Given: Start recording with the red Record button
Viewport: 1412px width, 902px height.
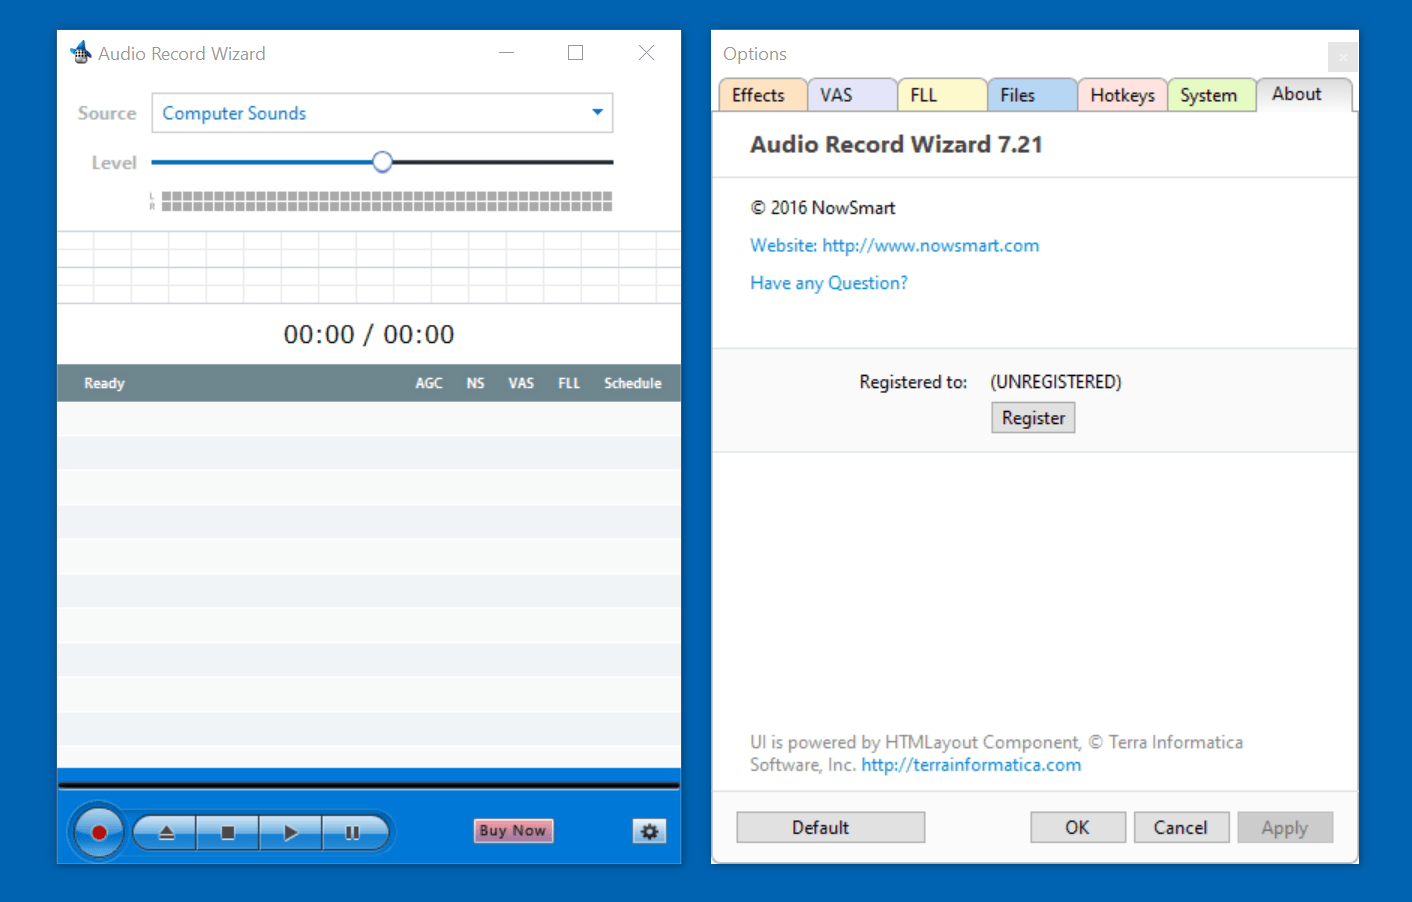Looking at the screenshot, I should (98, 832).
